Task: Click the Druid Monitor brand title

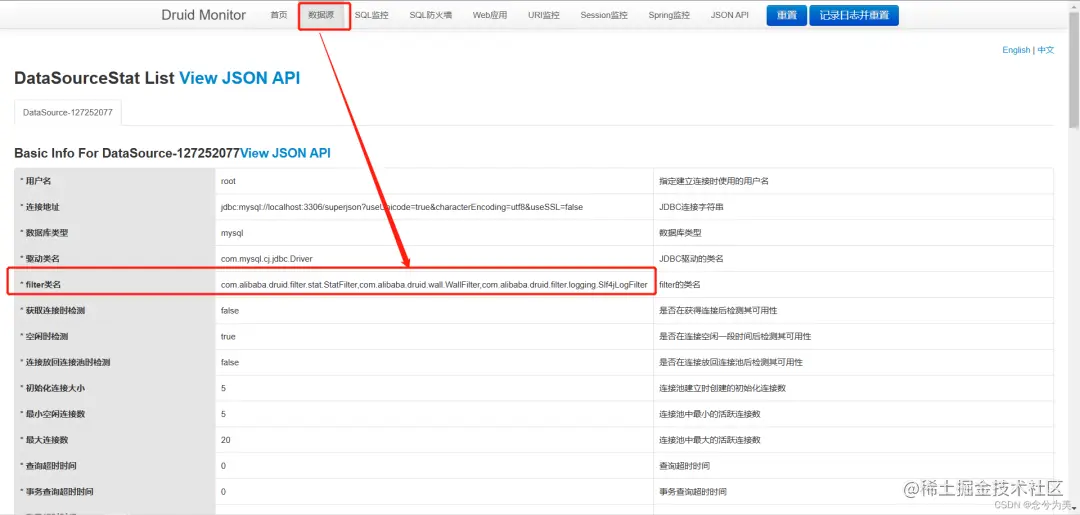Action: pos(203,15)
